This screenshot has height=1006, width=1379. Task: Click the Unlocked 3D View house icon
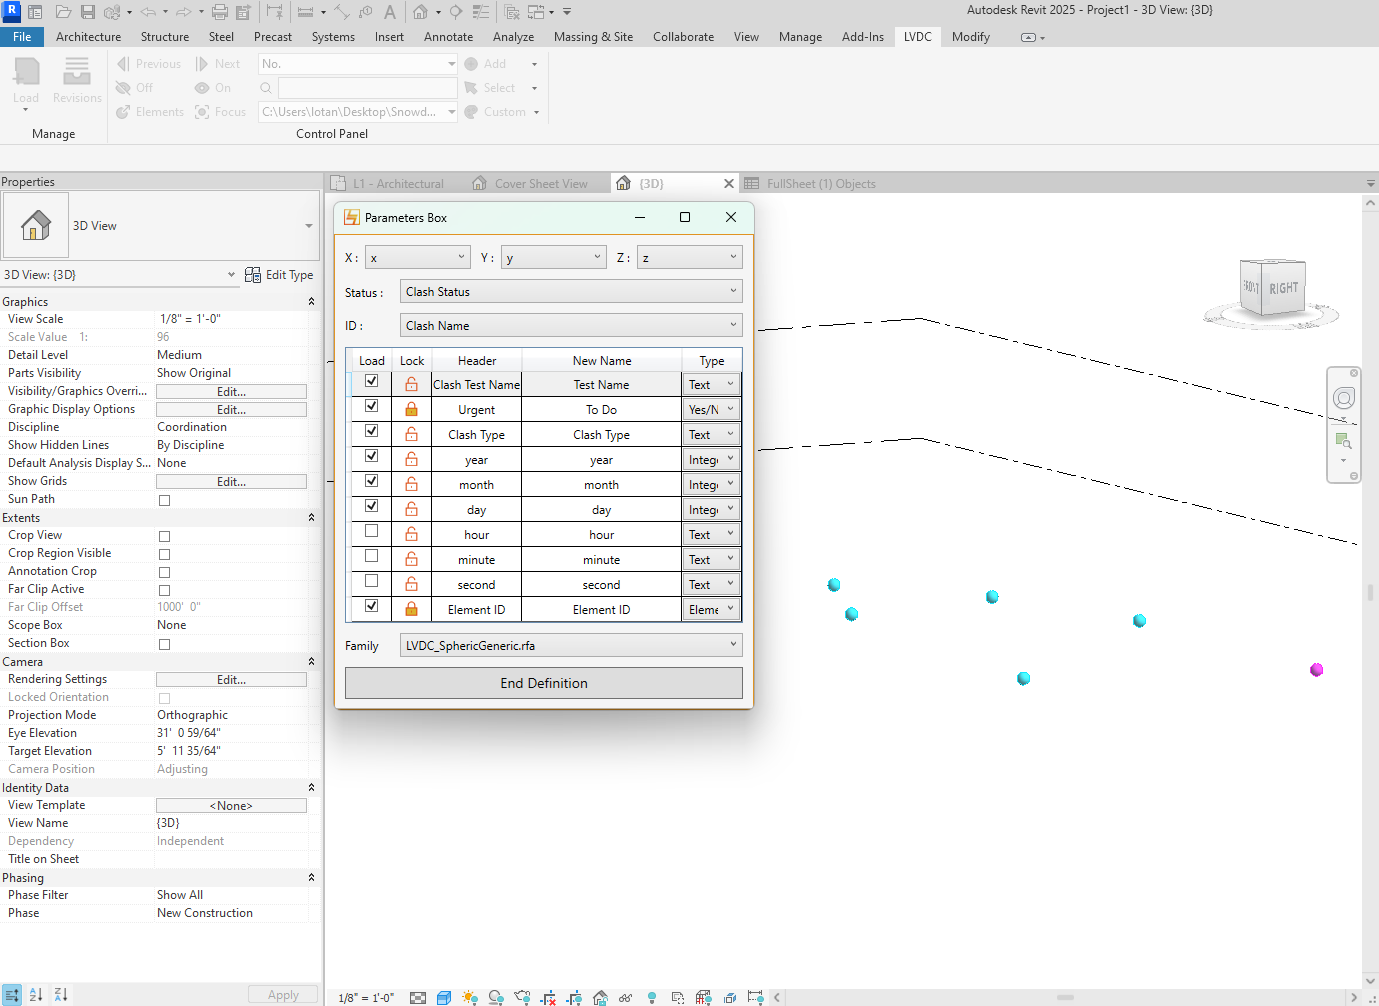[600, 997]
